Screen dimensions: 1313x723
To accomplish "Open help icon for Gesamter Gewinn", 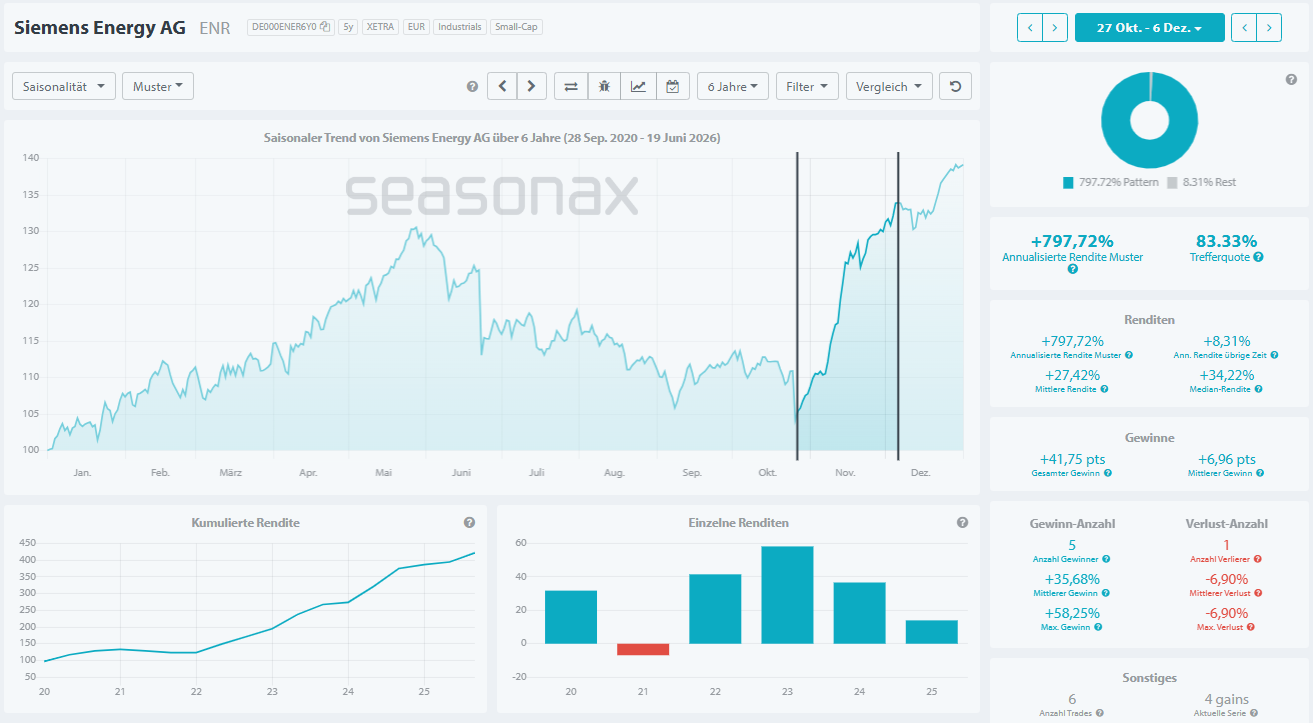I will click(x=1109, y=473).
